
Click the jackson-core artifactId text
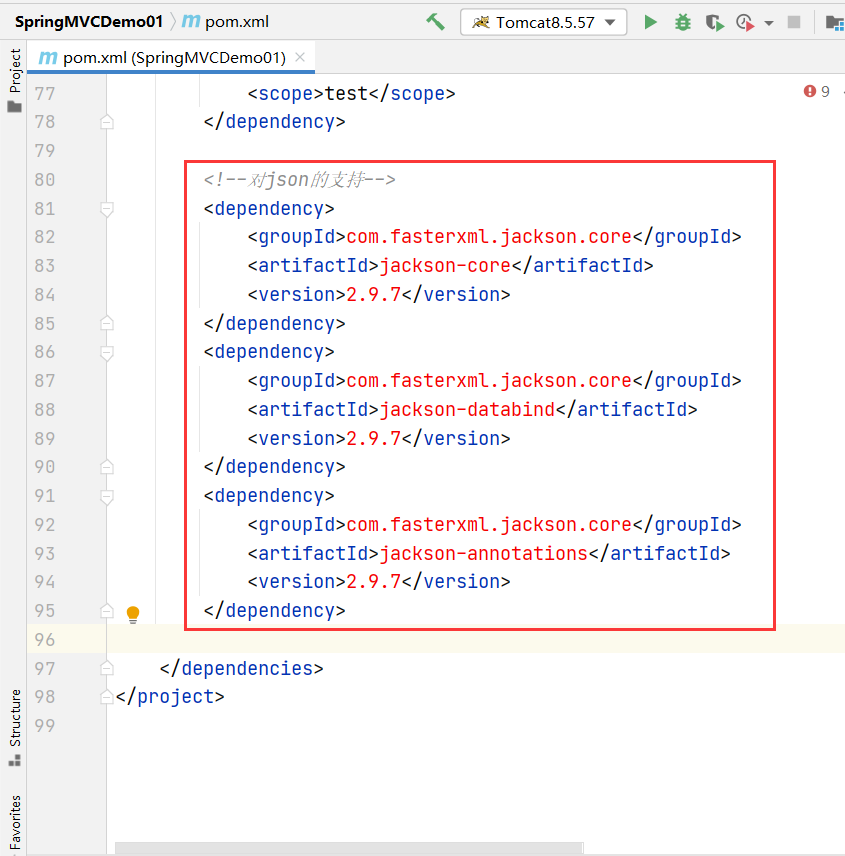(x=445, y=266)
